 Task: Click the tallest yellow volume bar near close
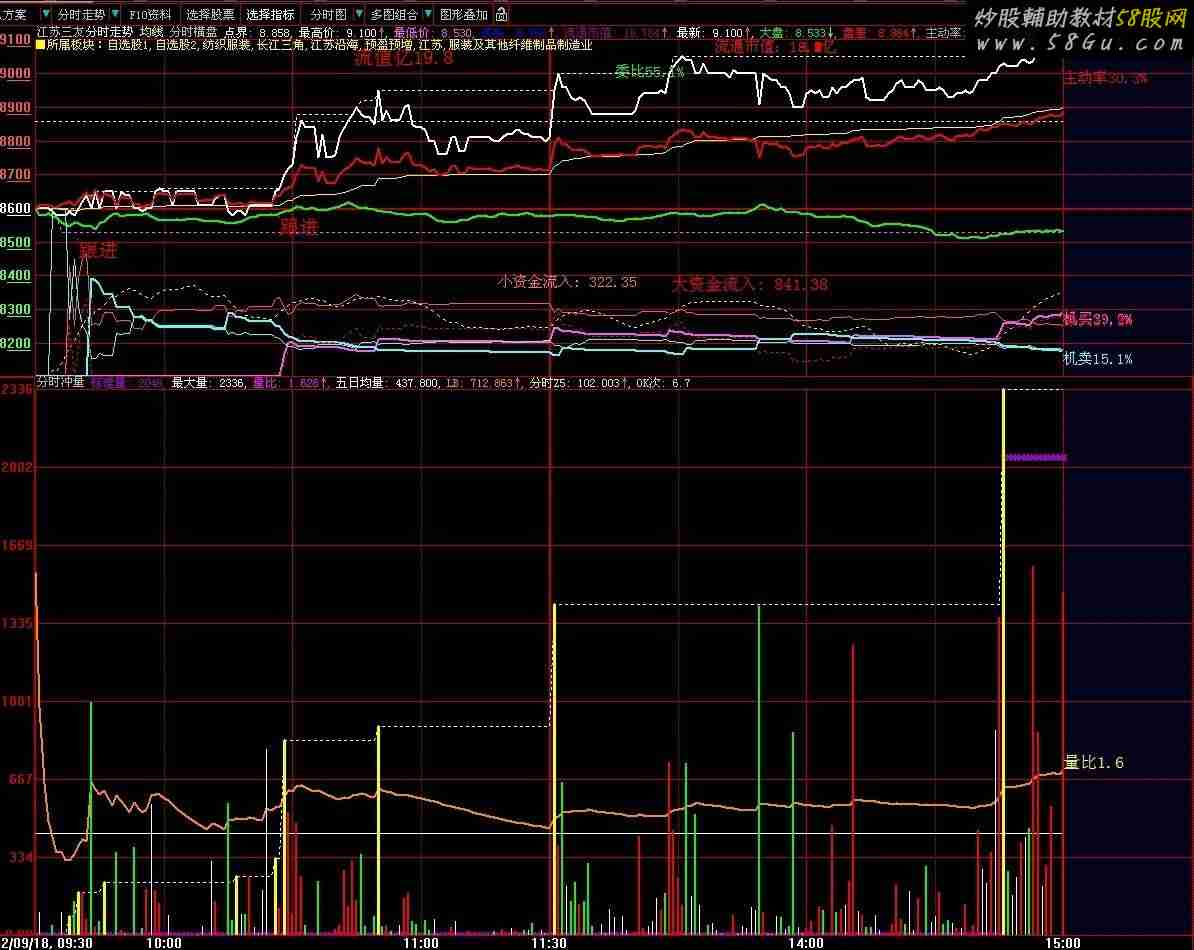[1004, 661]
